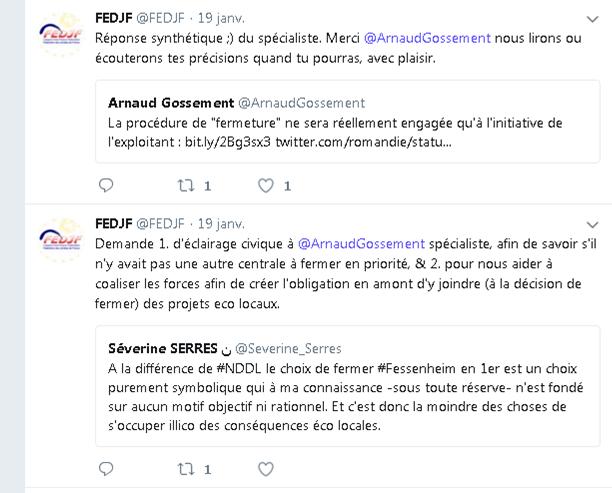Open @ArnaudGossement mention in second tweet

coord(361,244)
